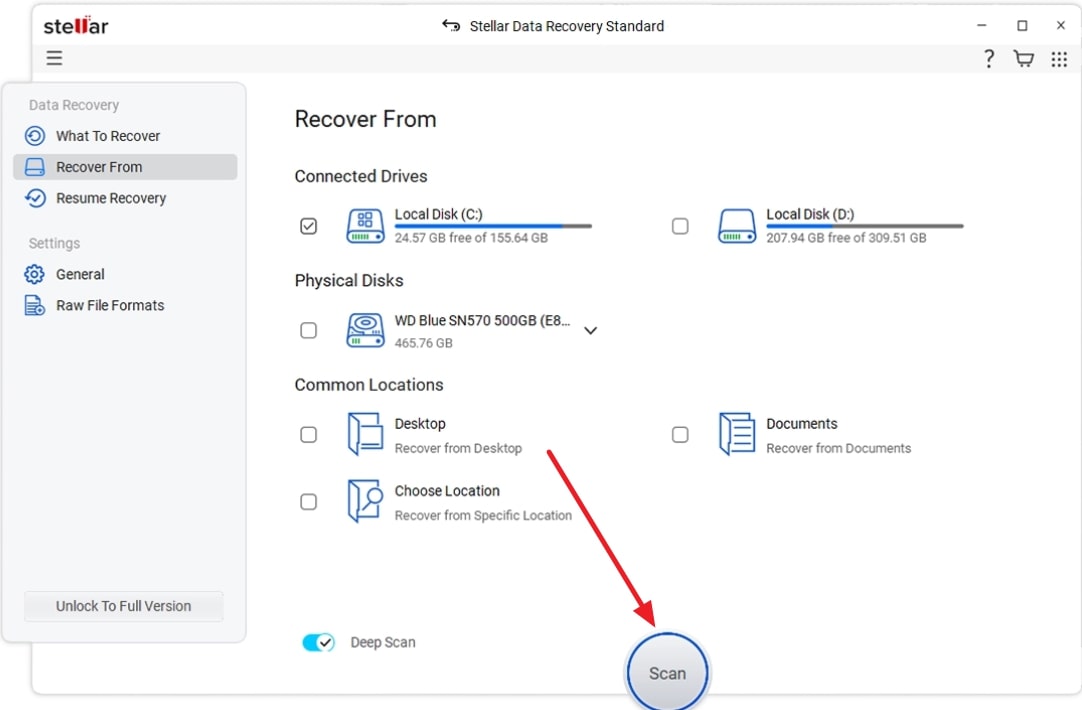Open the waffle grid menu icon

click(x=1059, y=58)
